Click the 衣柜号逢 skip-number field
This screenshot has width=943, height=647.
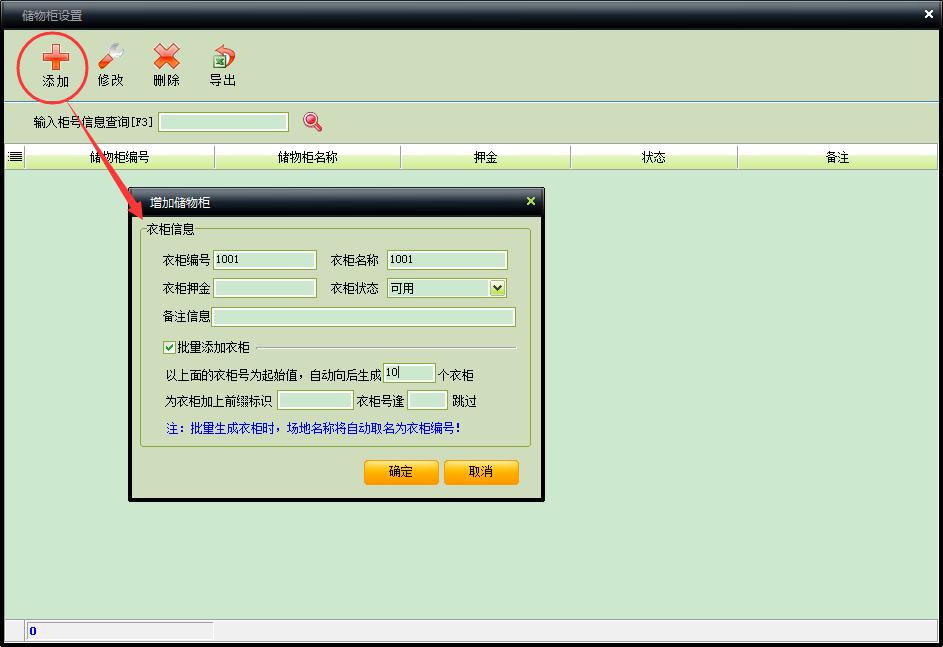point(428,400)
